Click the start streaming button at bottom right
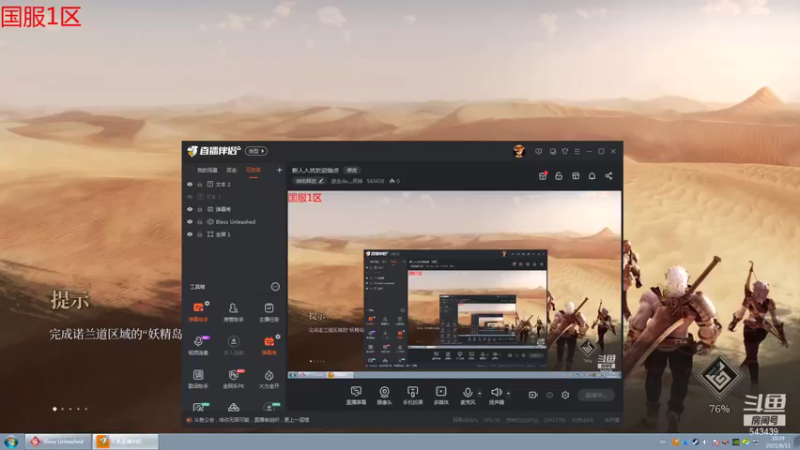This screenshot has width=800, height=450. [x=596, y=395]
